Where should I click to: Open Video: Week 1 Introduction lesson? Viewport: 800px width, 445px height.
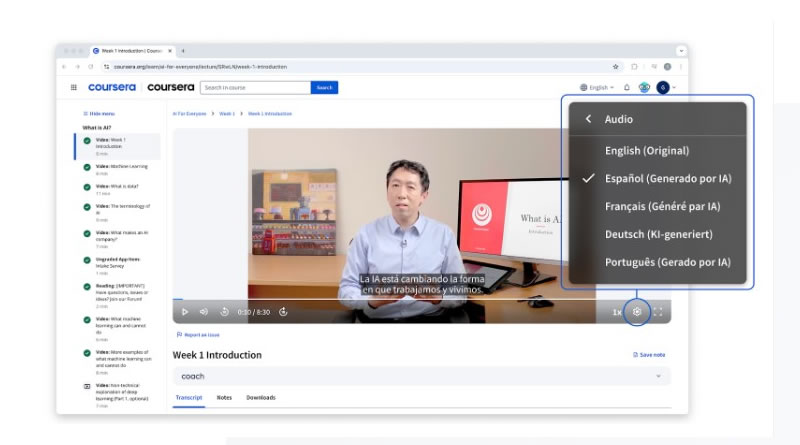click(x=118, y=146)
